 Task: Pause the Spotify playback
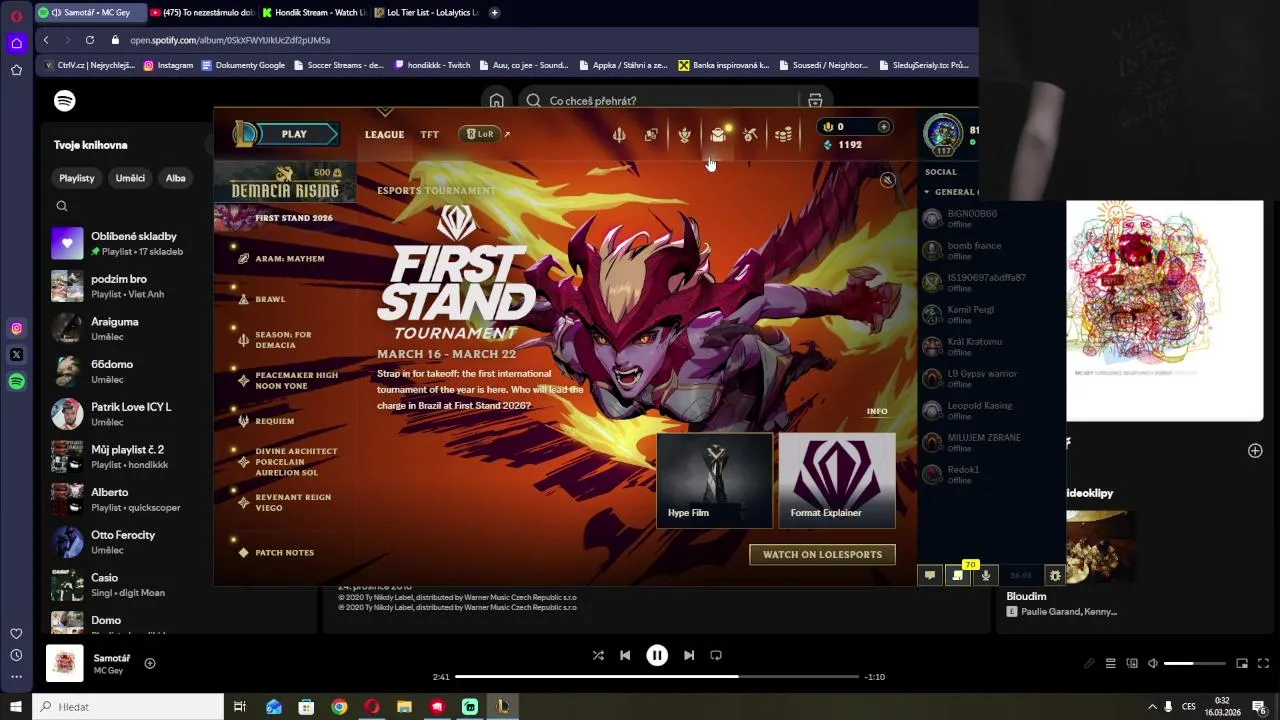tap(657, 655)
